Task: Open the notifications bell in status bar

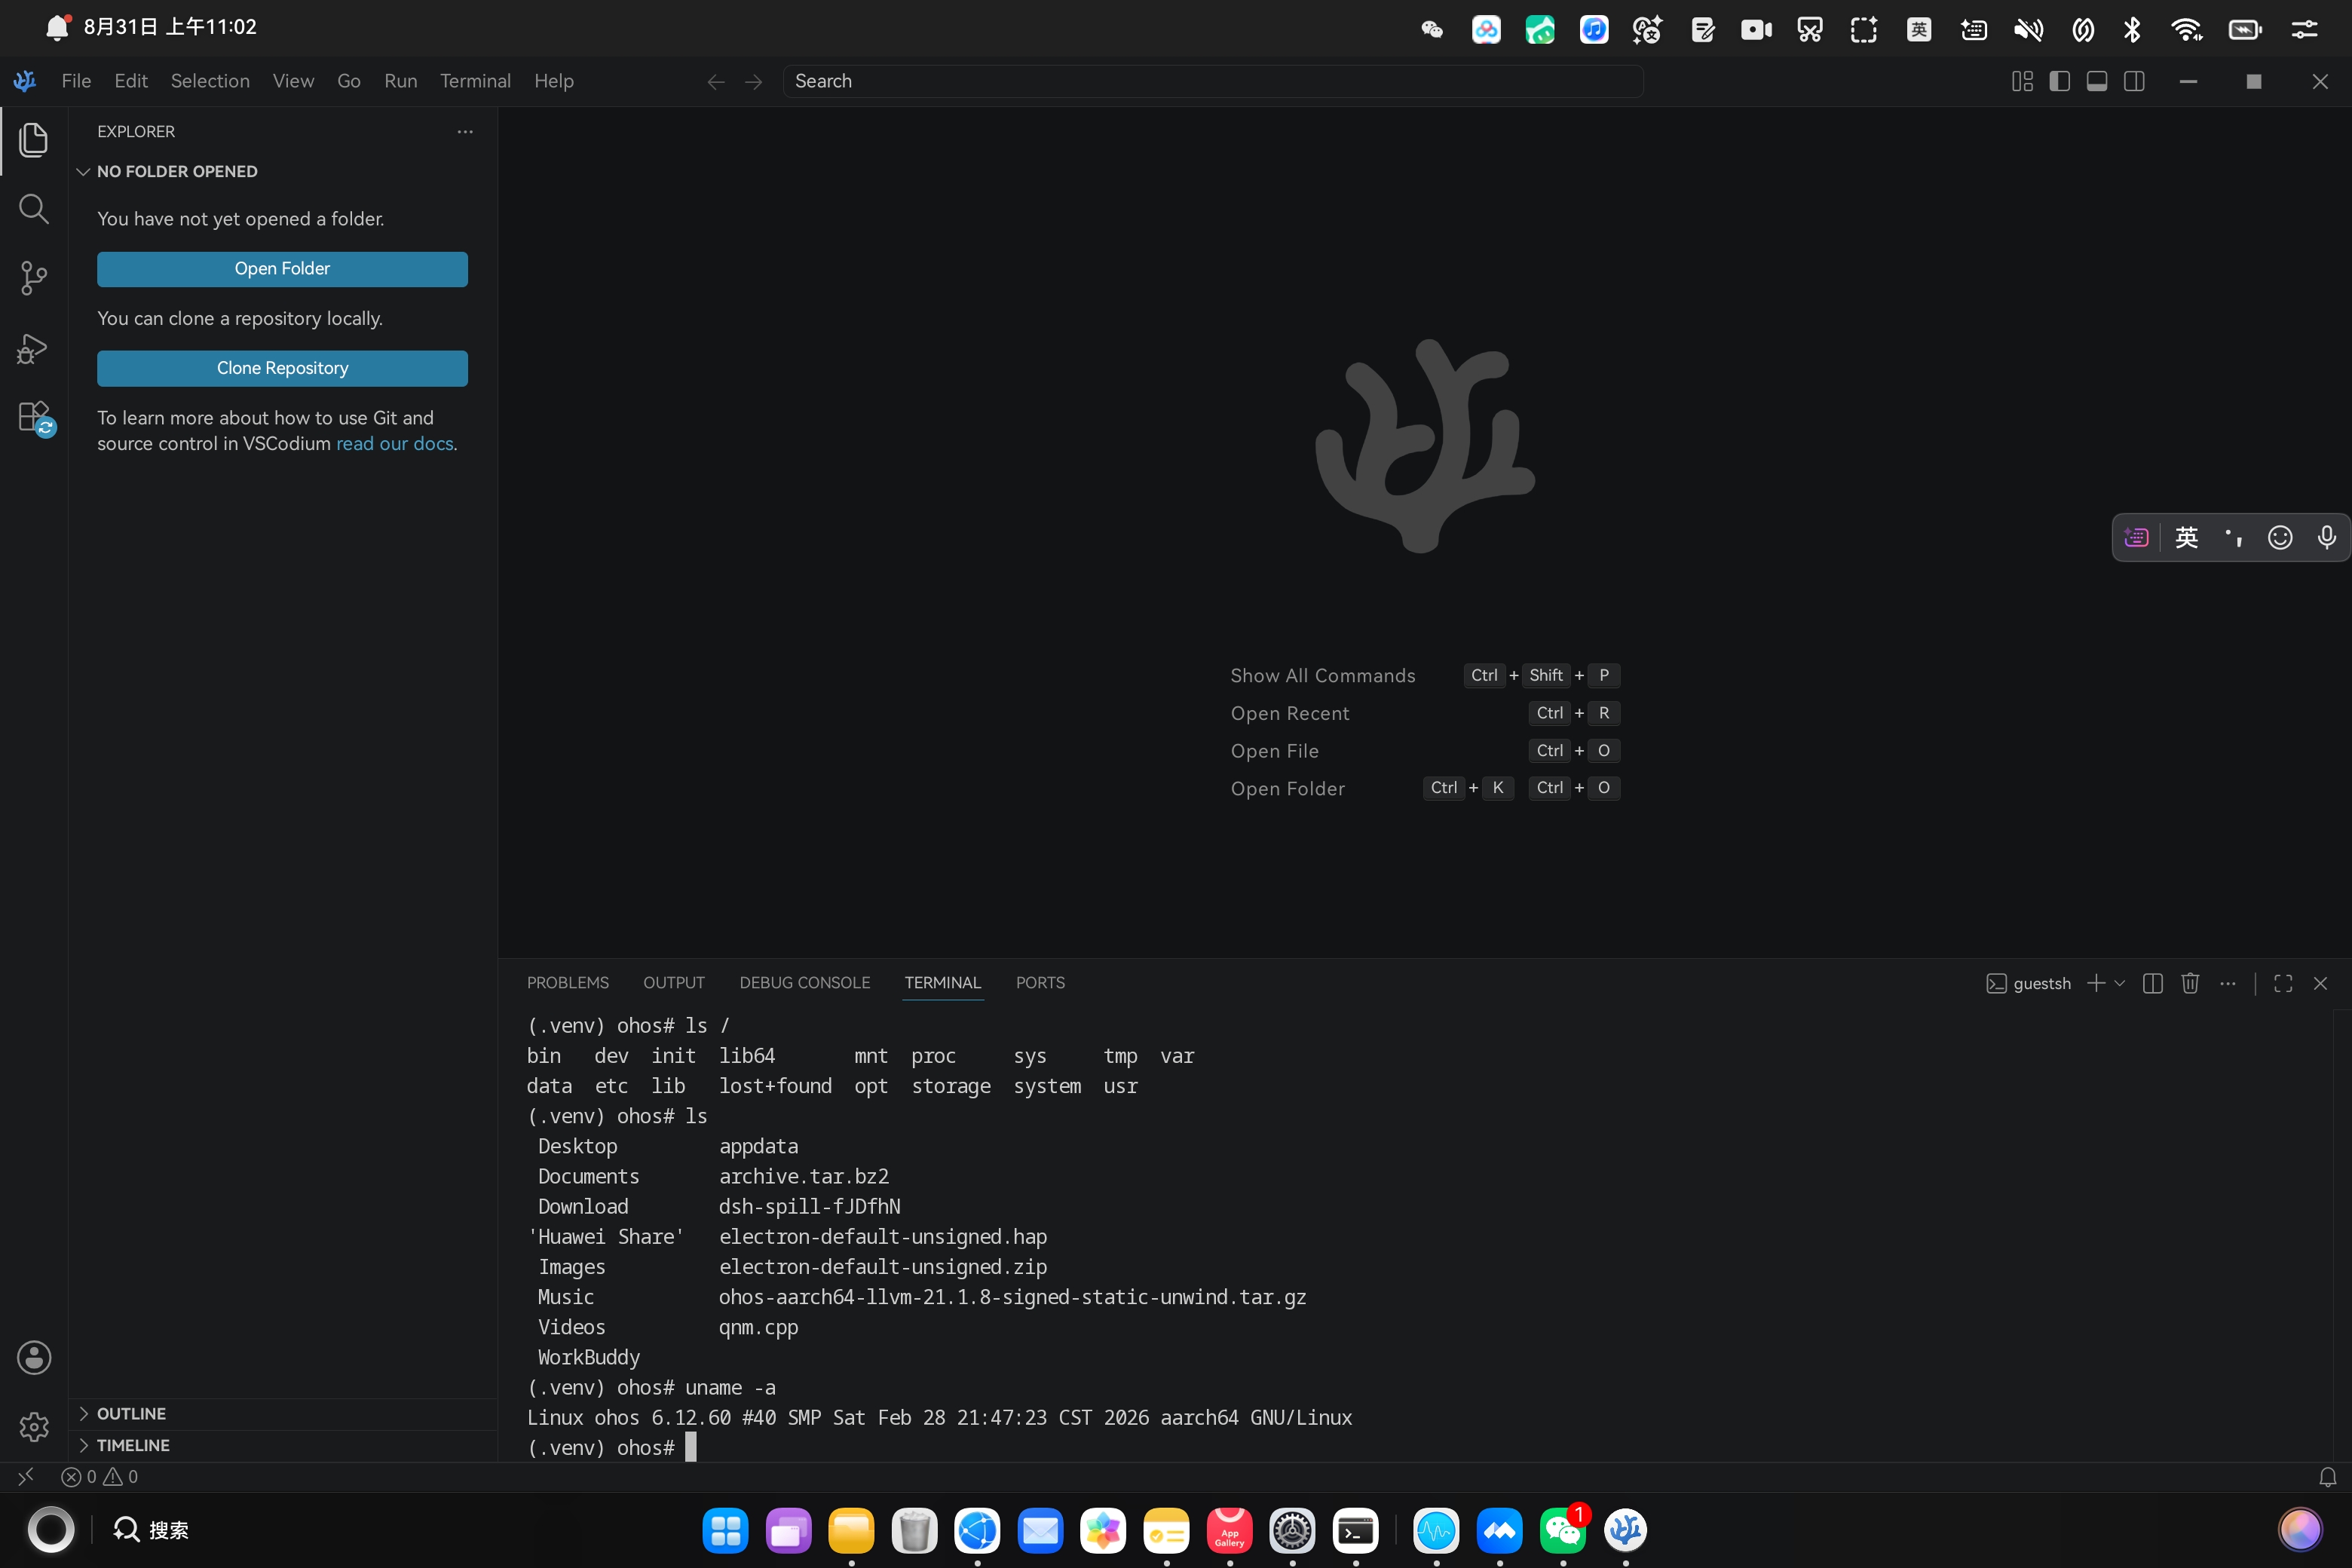Action: coord(2327,1476)
